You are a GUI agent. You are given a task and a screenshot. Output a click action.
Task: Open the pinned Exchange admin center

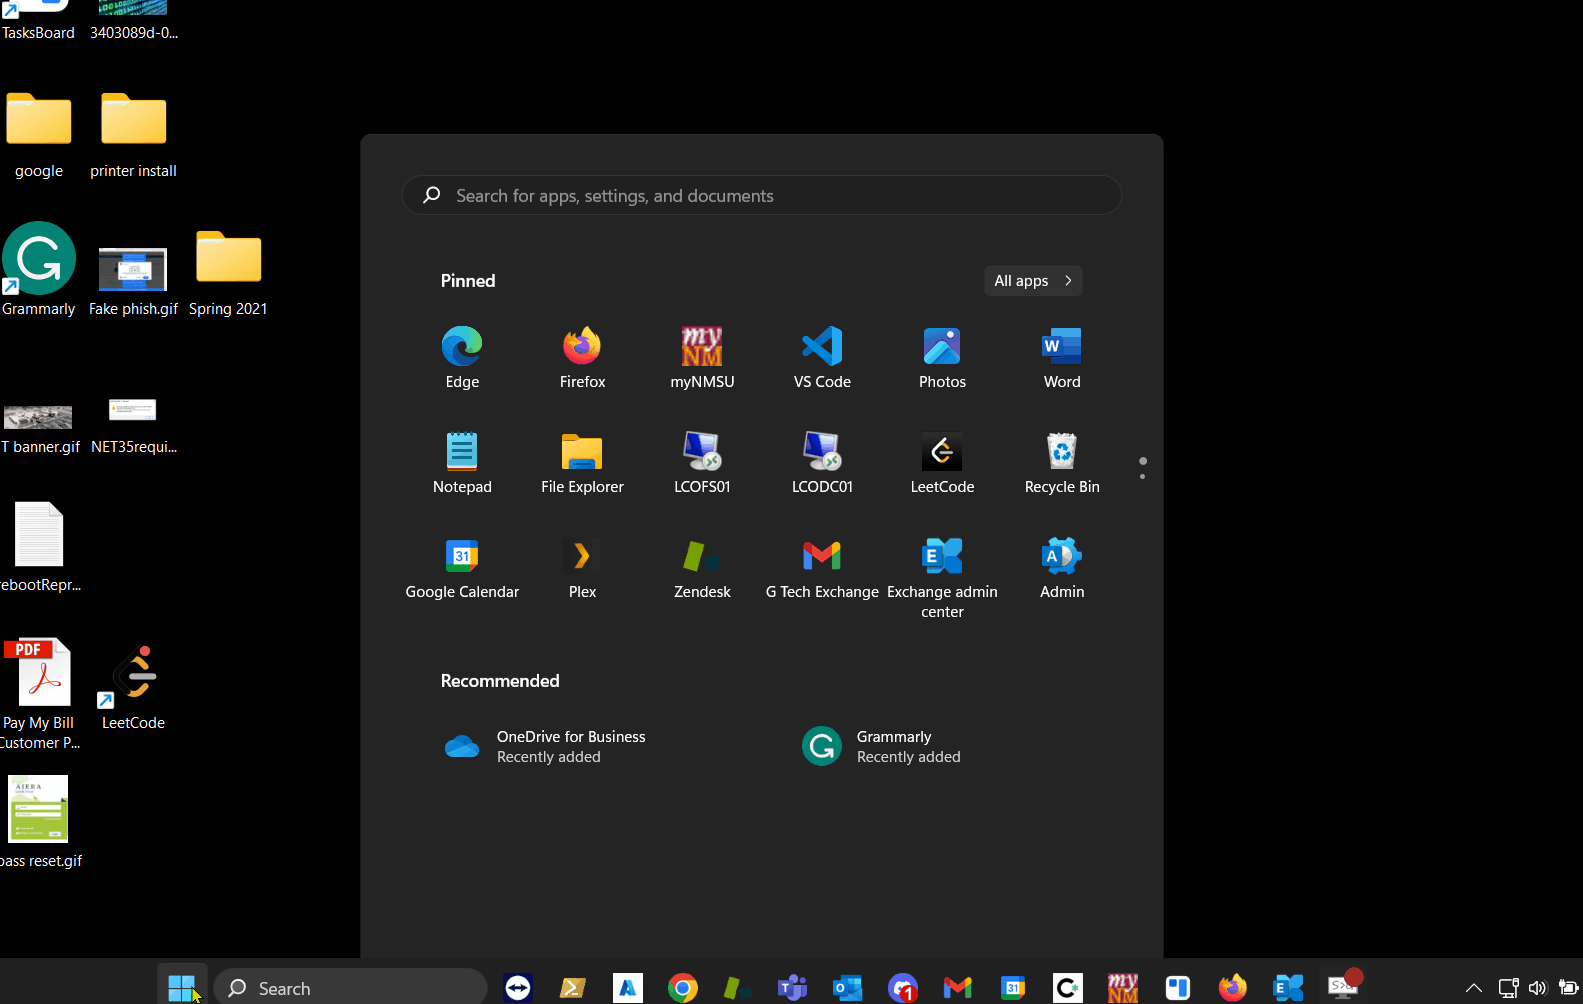pyautogui.click(x=942, y=577)
